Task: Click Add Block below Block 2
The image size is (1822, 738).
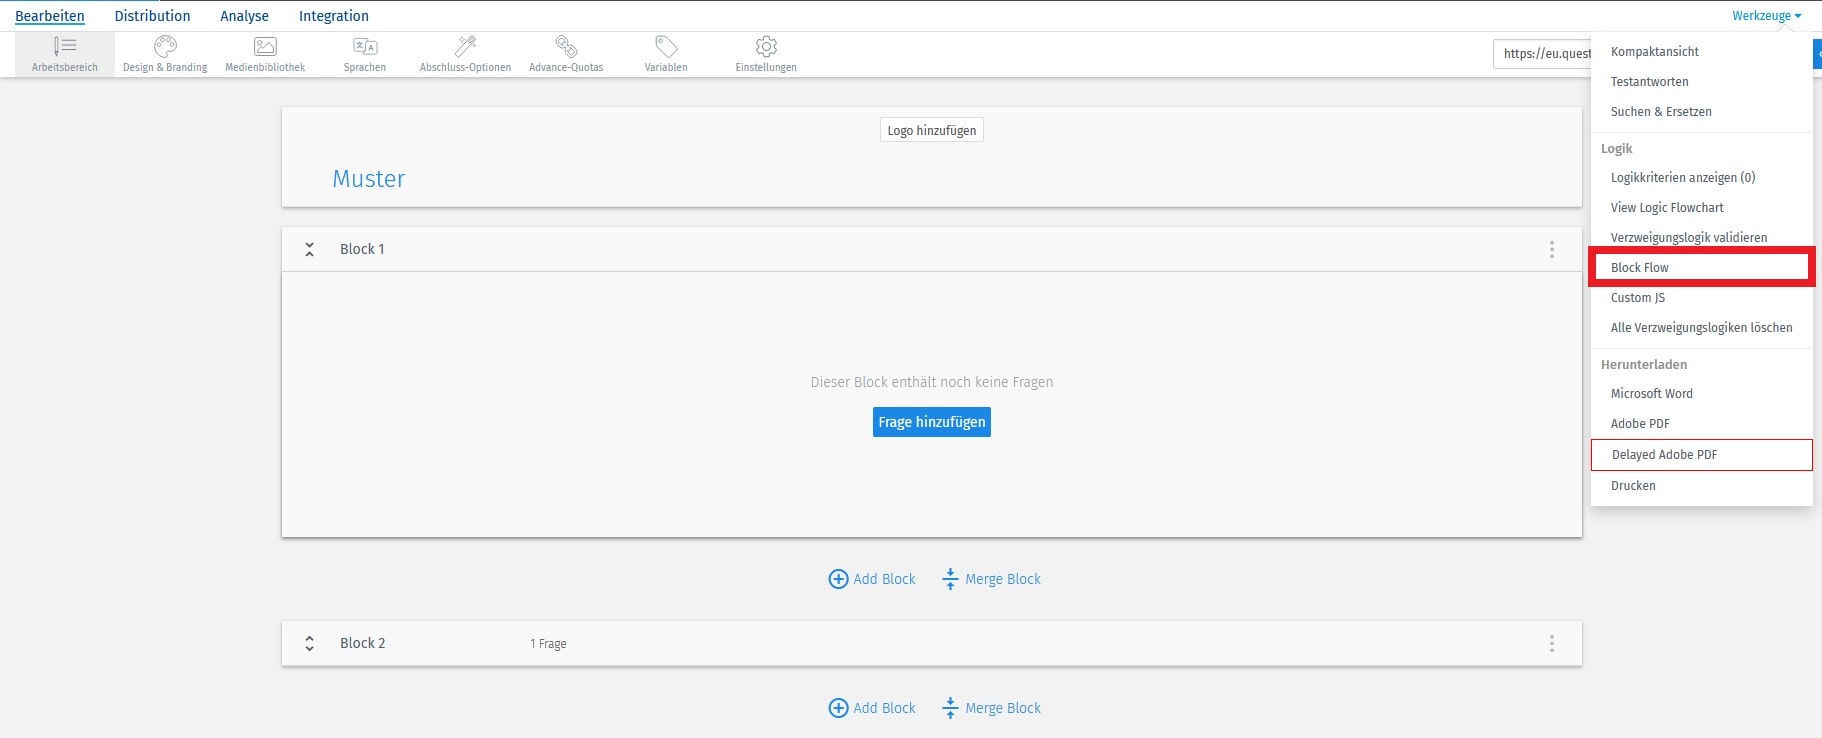Action: [x=872, y=708]
